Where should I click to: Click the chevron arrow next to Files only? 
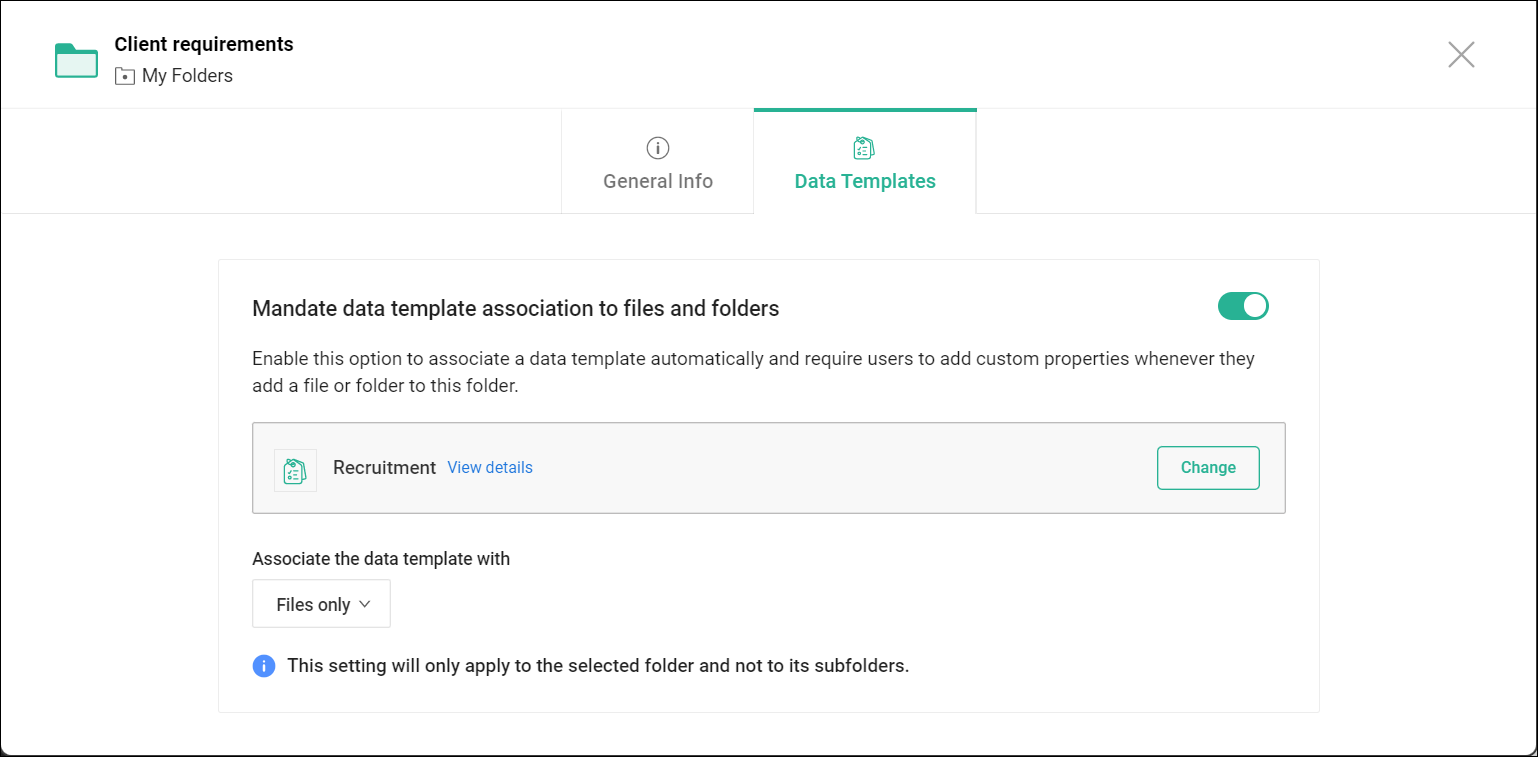[364, 604]
